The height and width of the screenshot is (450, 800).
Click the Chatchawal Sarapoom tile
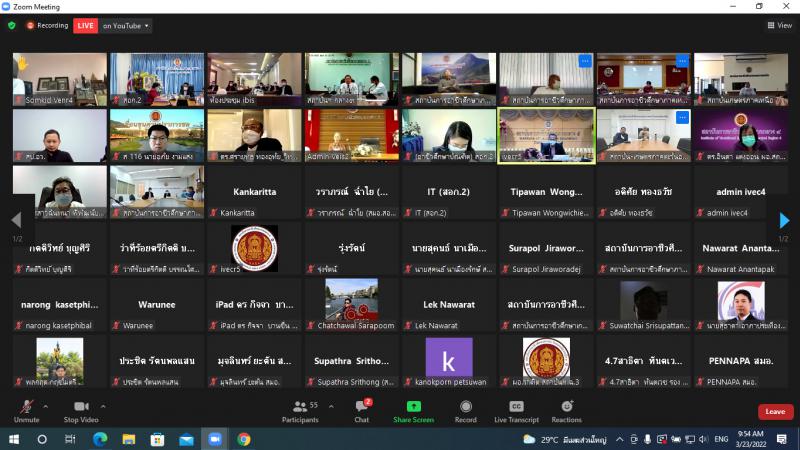352,305
